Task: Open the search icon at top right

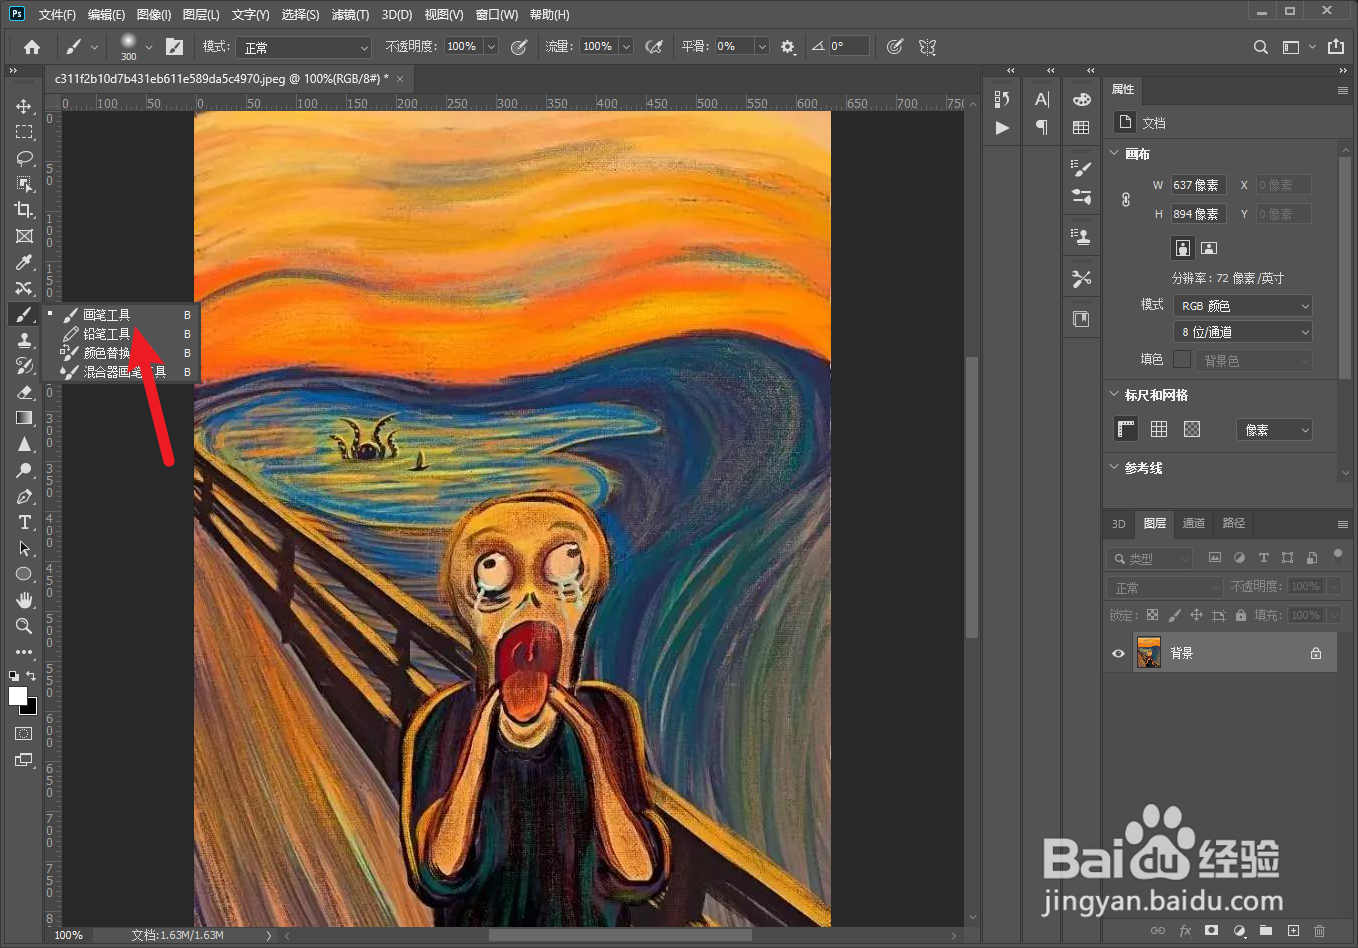Action: [x=1261, y=47]
